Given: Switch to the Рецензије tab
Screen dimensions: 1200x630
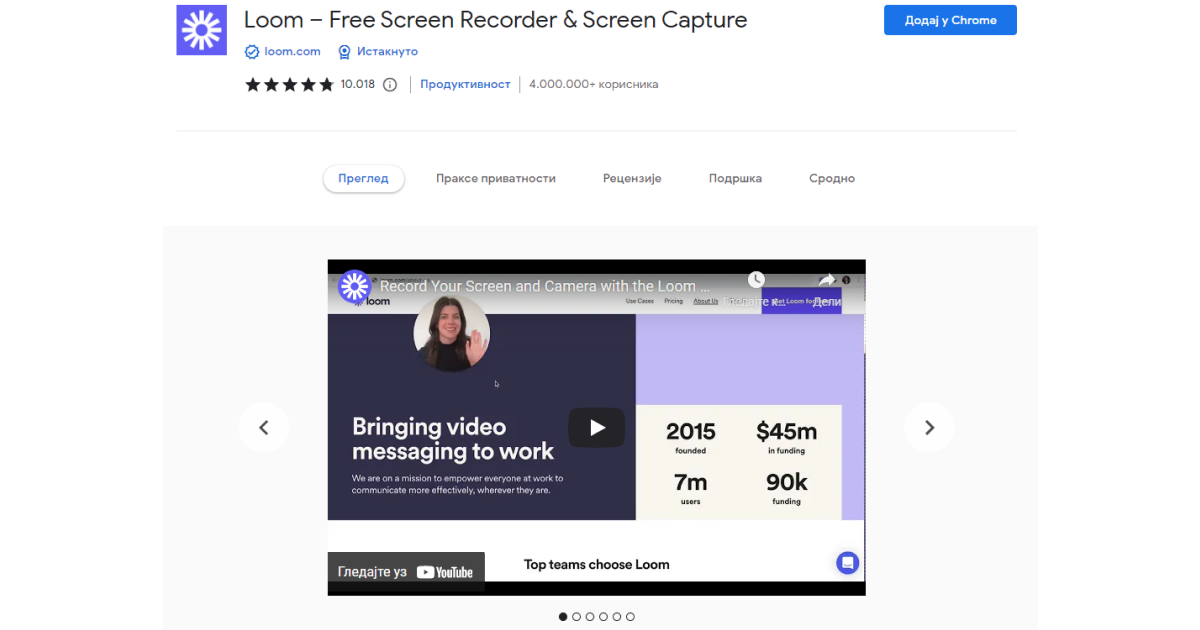Looking at the screenshot, I should (632, 179).
